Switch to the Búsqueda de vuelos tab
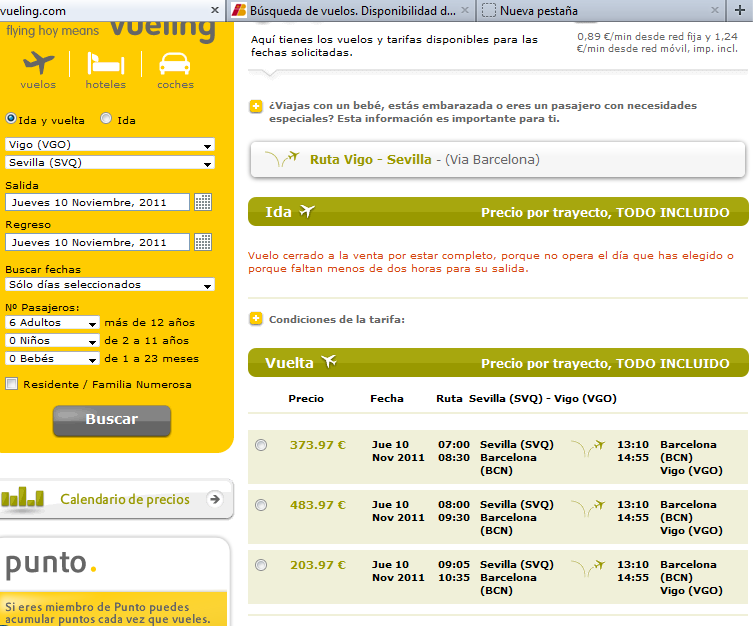This screenshot has height=626, width=753. click(x=351, y=11)
